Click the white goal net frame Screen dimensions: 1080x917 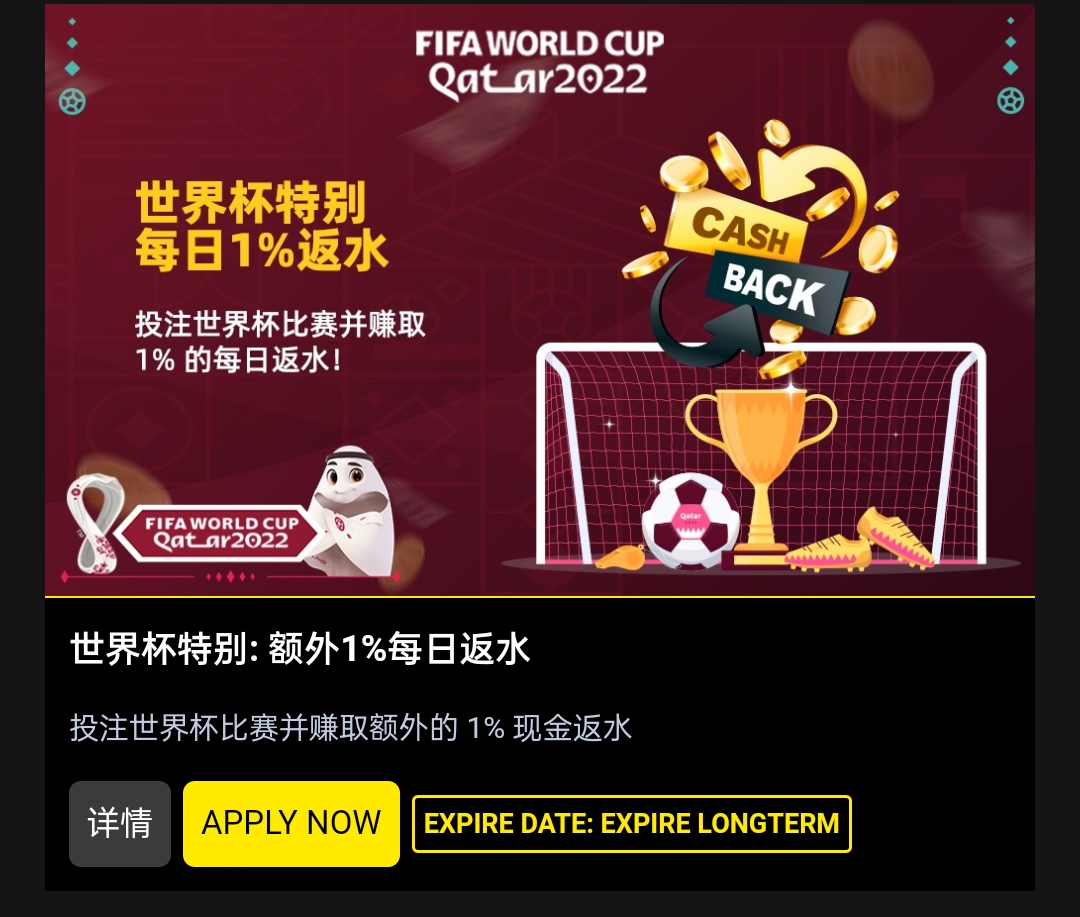pyautogui.click(x=760, y=453)
